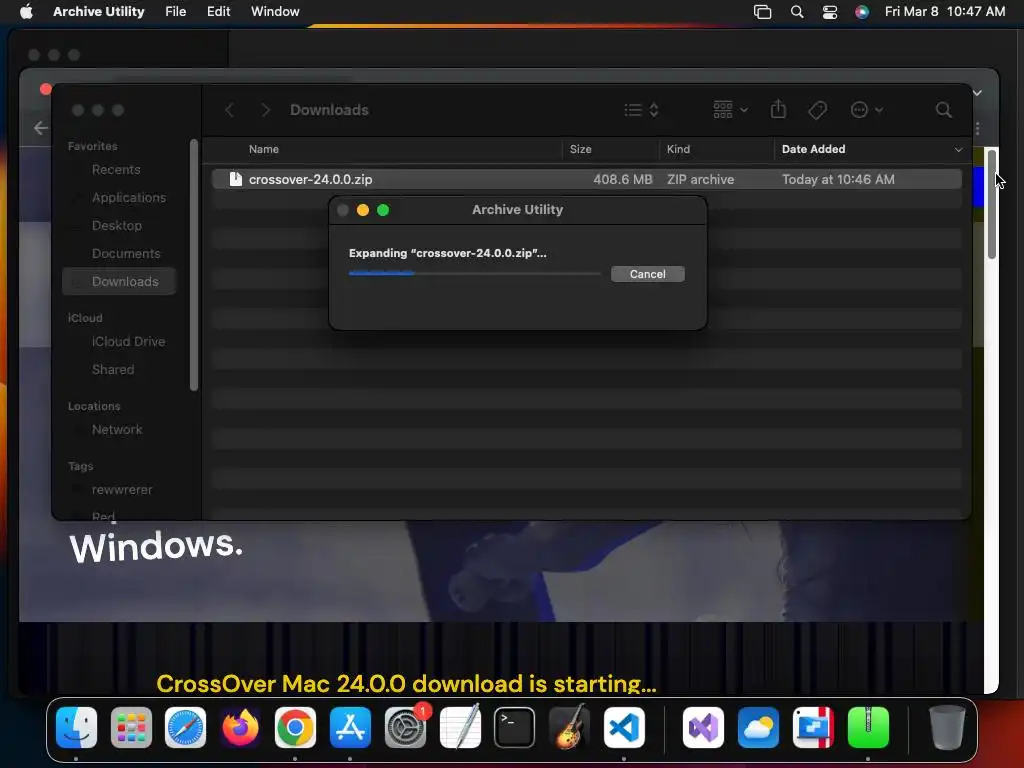The width and height of the screenshot is (1024, 768).
Task: Open Visual Studio Code from Dock
Action: pyautogui.click(x=624, y=728)
